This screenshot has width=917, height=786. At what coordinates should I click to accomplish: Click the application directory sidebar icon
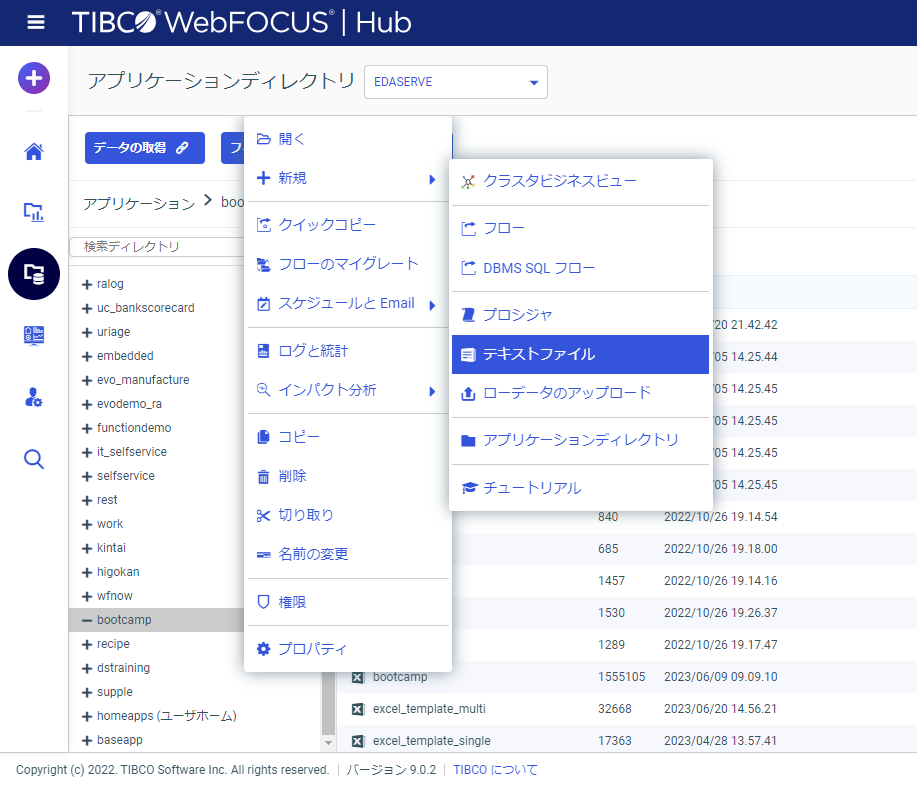34,274
